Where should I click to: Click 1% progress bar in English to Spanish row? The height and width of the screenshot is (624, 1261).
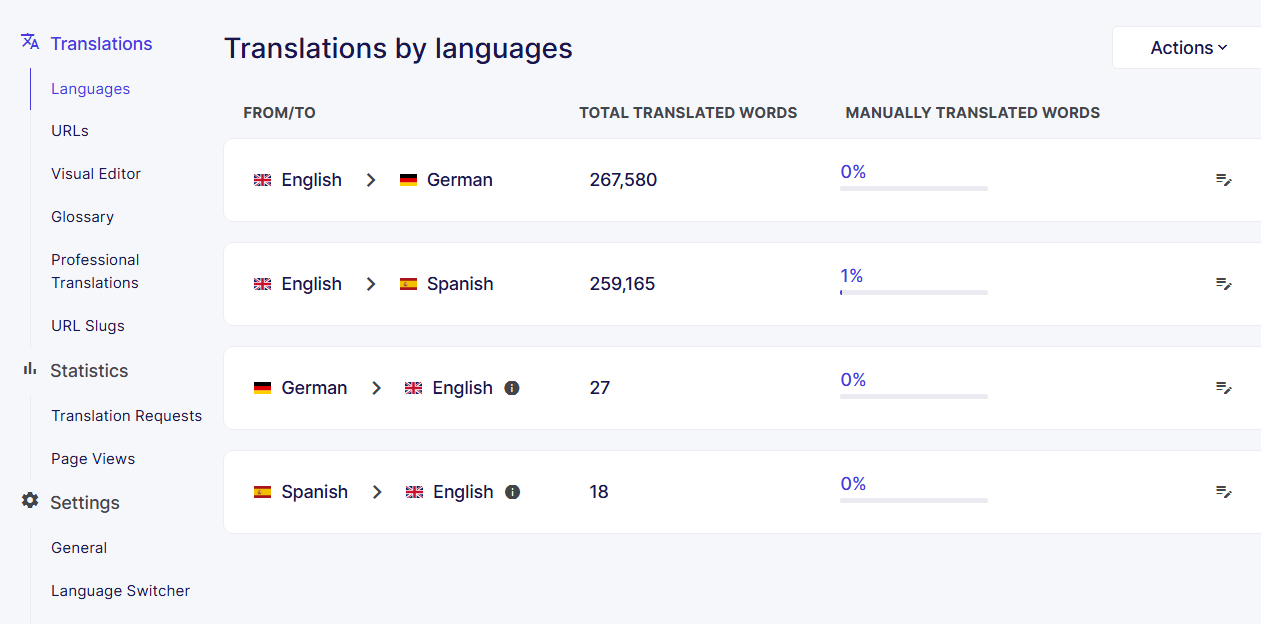point(914,292)
